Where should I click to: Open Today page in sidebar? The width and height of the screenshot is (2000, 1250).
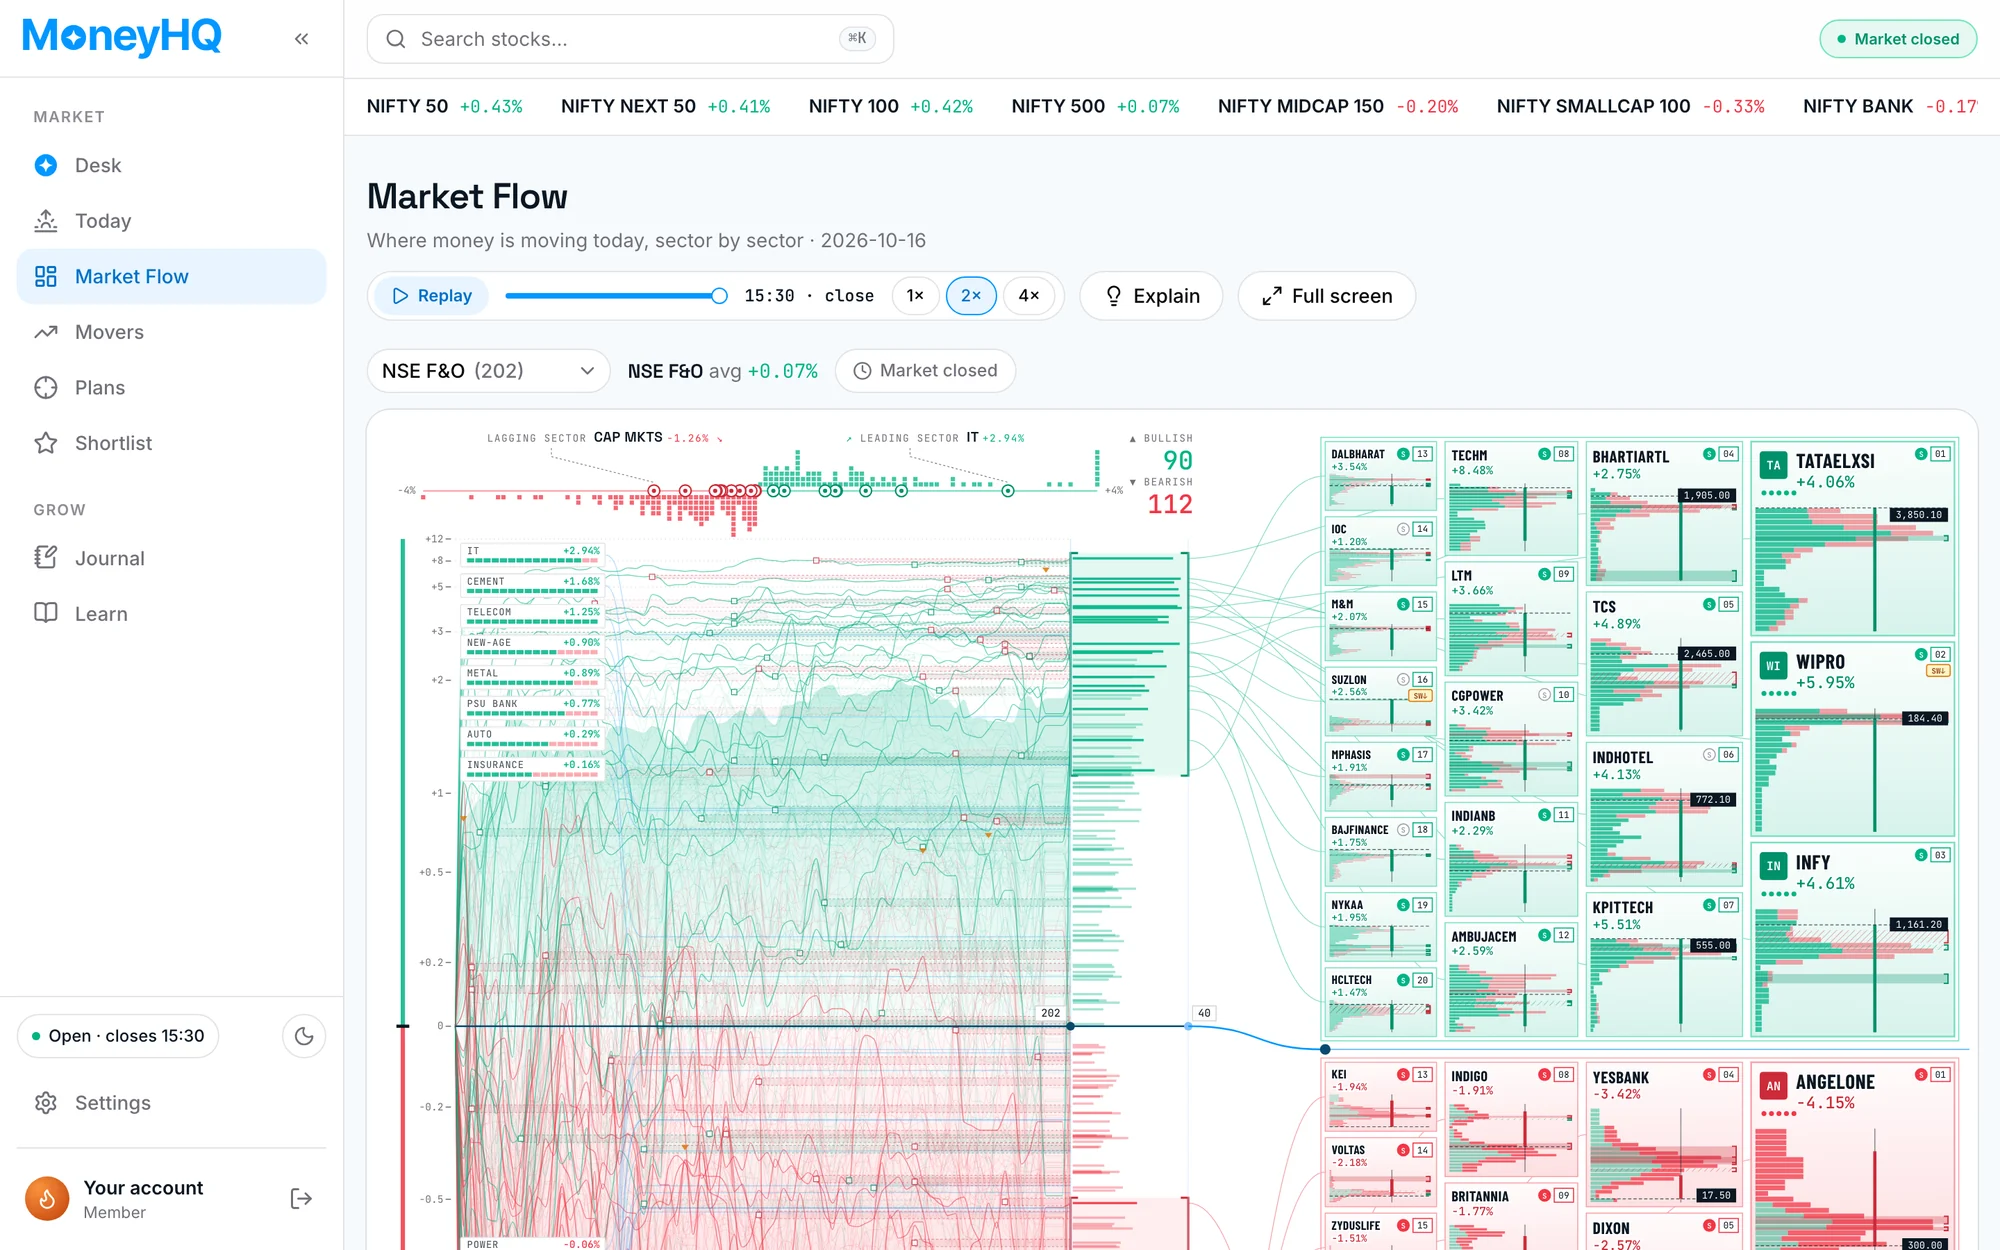[x=172, y=221]
